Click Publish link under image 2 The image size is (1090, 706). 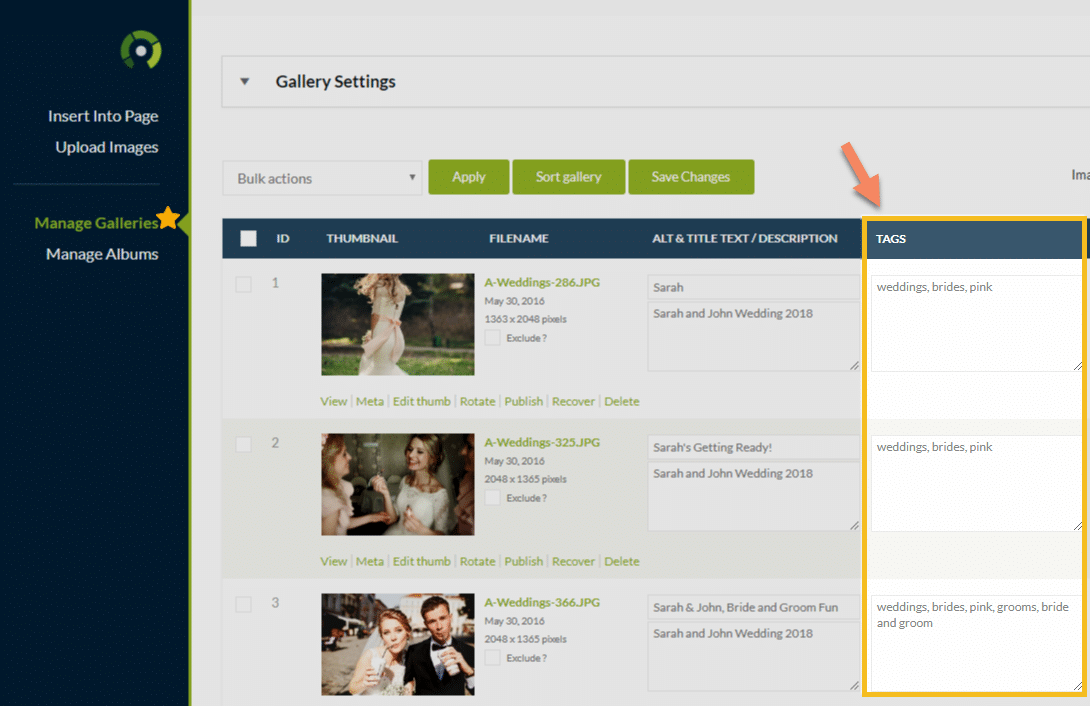(523, 561)
